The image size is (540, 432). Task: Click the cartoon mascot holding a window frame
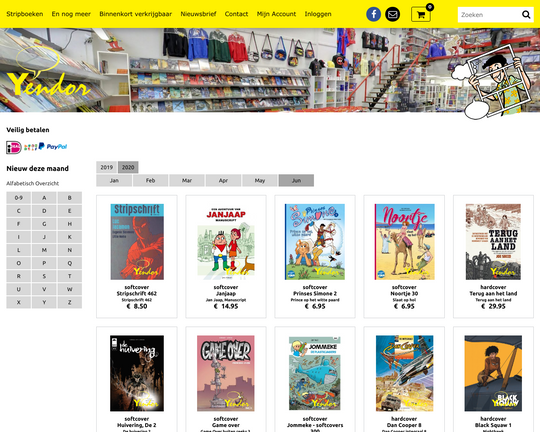point(495,84)
